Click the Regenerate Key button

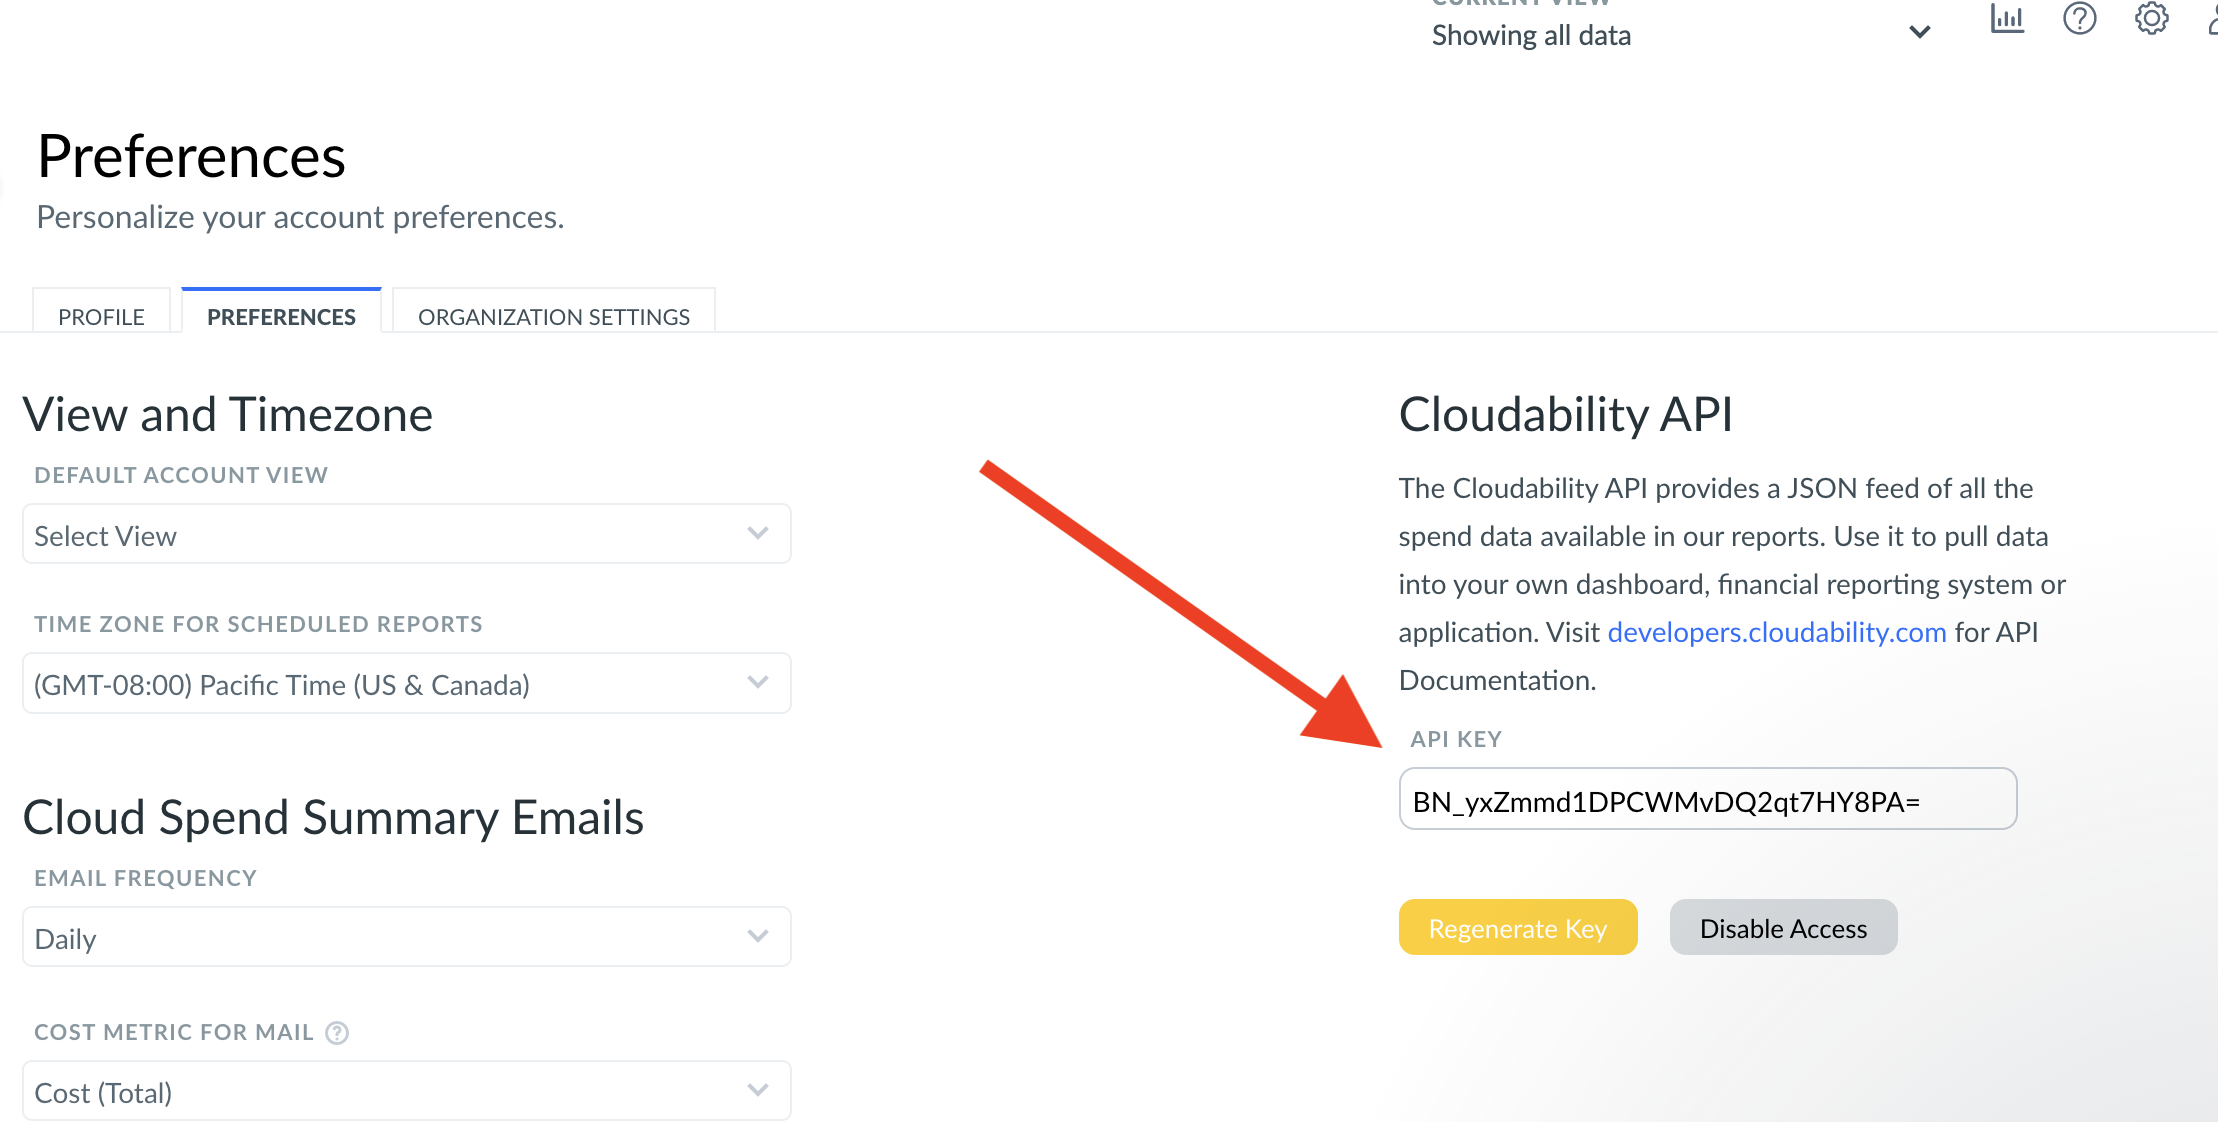pyautogui.click(x=1517, y=928)
